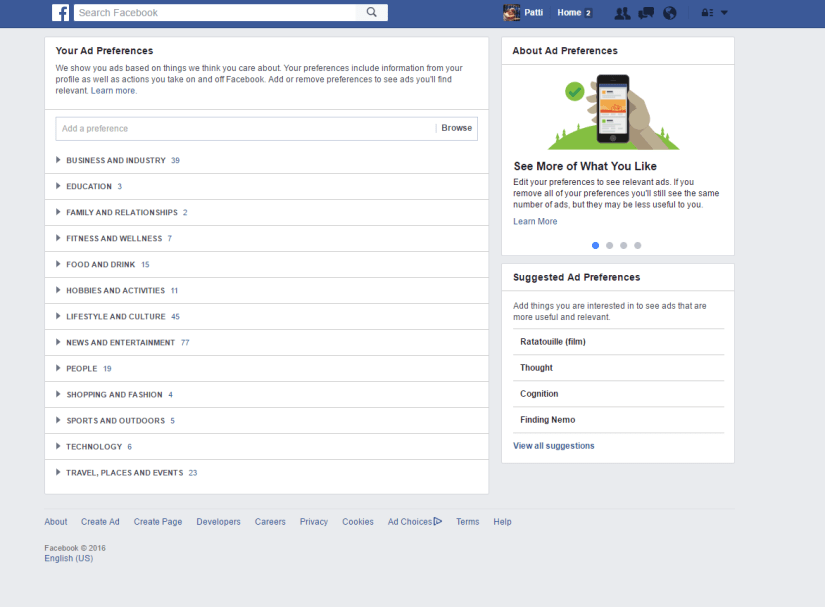Viewport: 825px width, 607px height.
Task: Click the Browse button
Action: 456,128
